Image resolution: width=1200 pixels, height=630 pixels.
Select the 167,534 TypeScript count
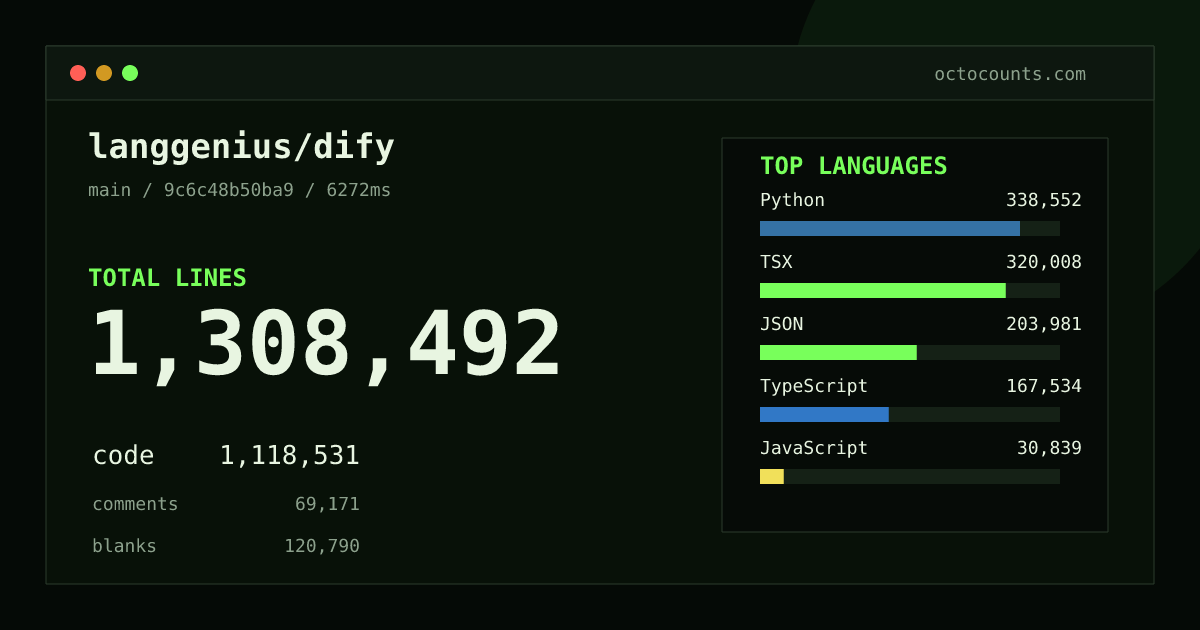(x=1044, y=386)
